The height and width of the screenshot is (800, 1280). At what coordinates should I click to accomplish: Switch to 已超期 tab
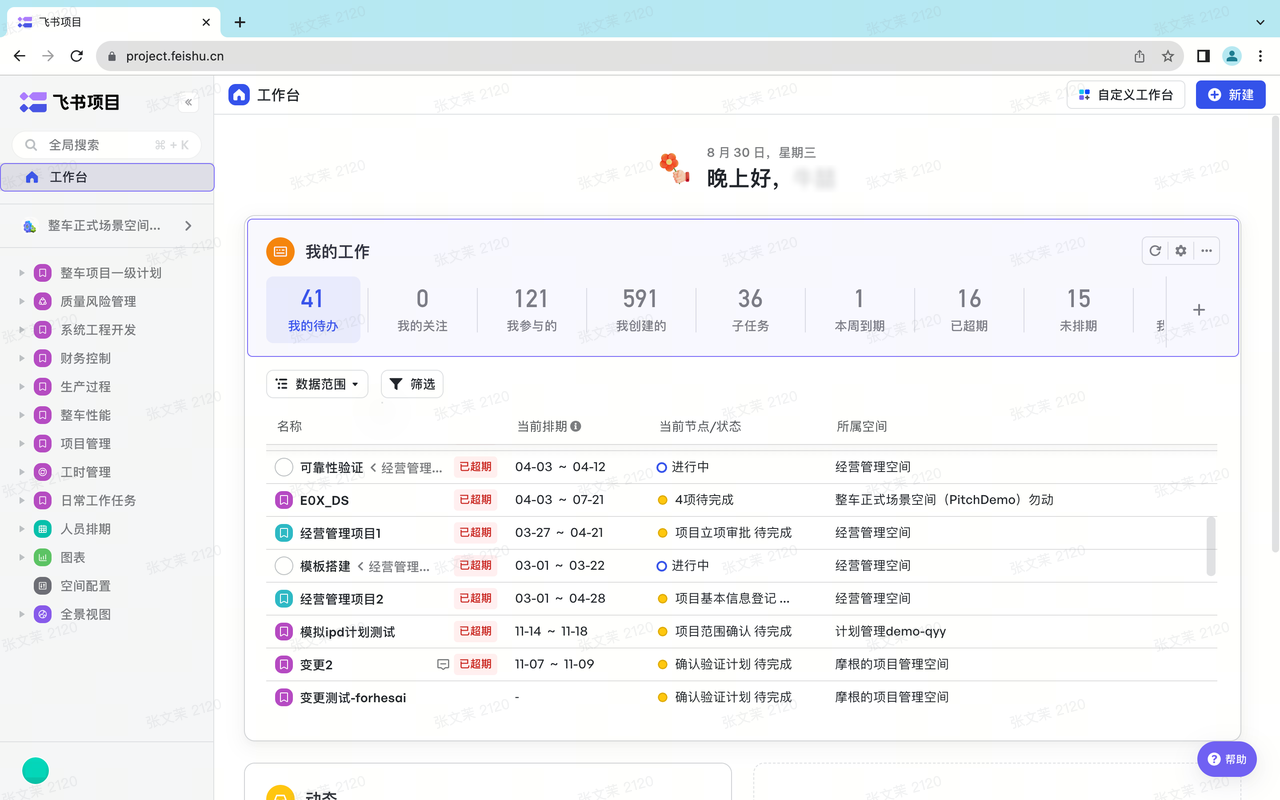[x=969, y=310]
